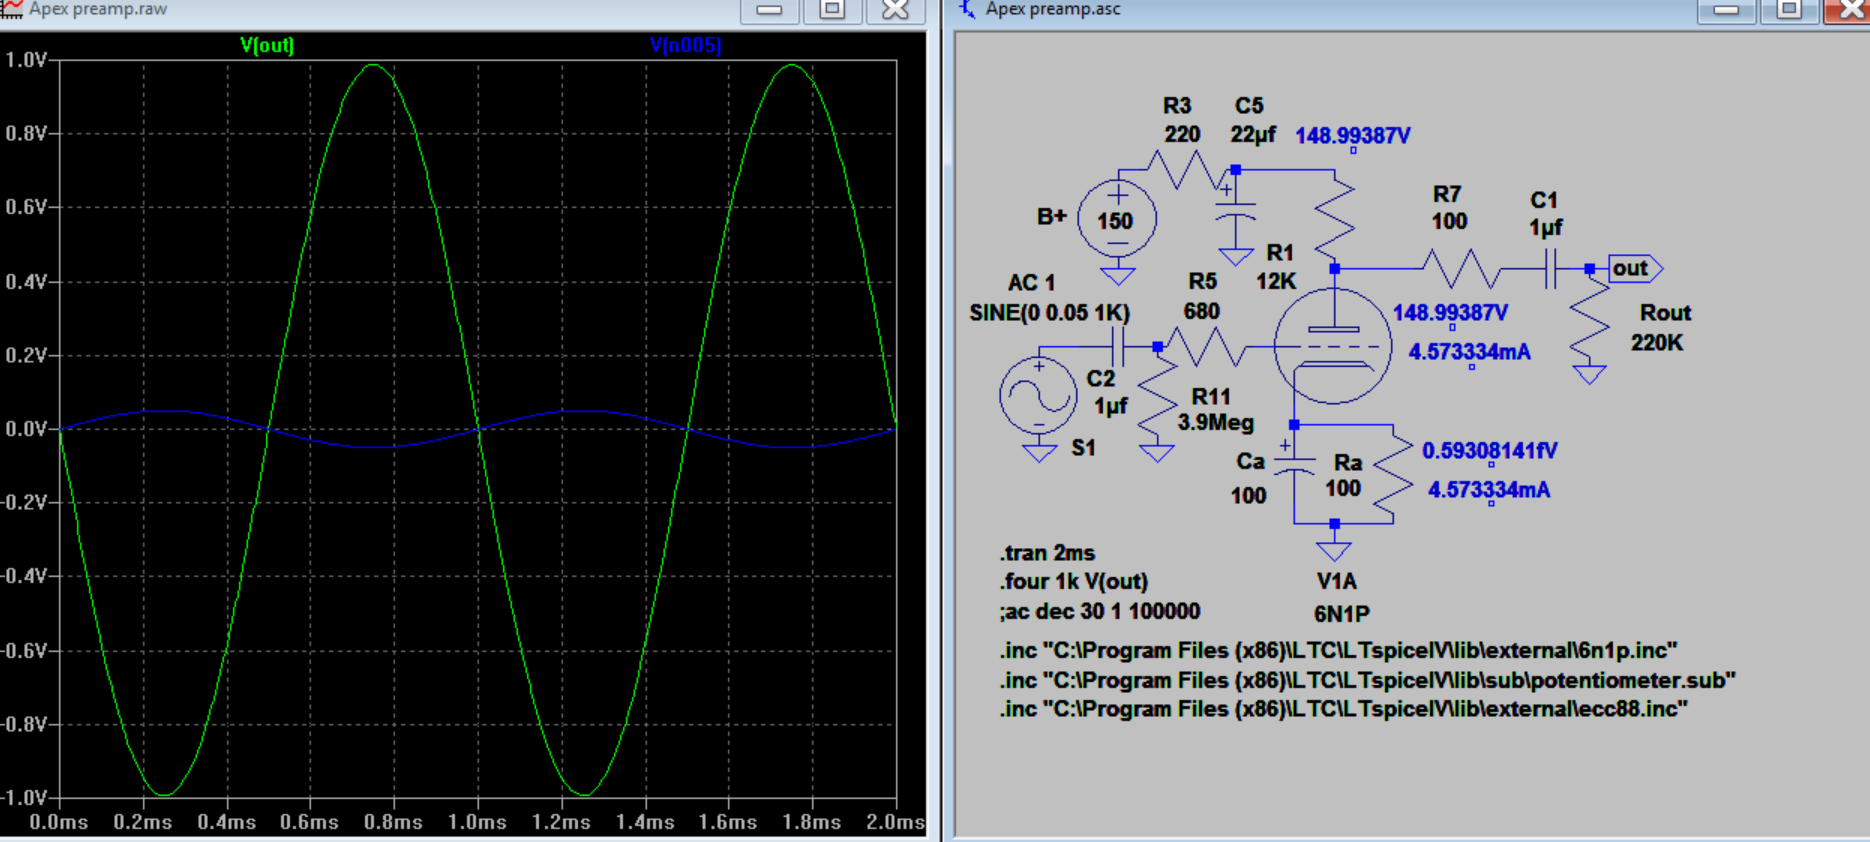Click the ecc88.inc include directive
1870x842 pixels.
click(x=1343, y=709)
